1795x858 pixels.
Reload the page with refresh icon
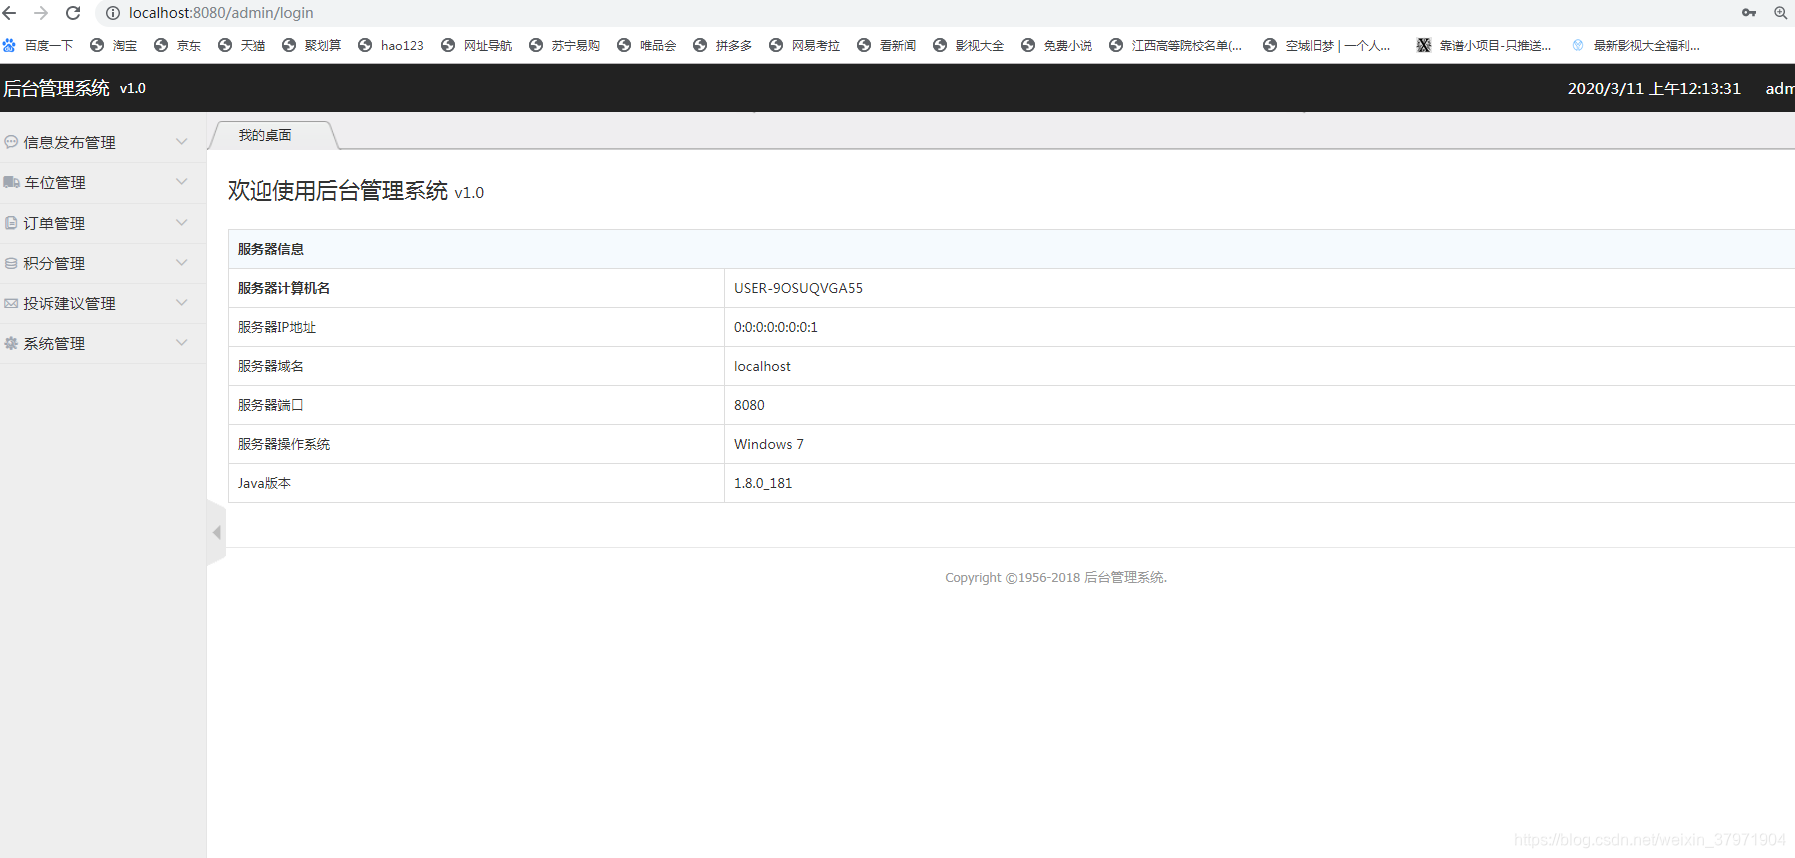(73, 13)
